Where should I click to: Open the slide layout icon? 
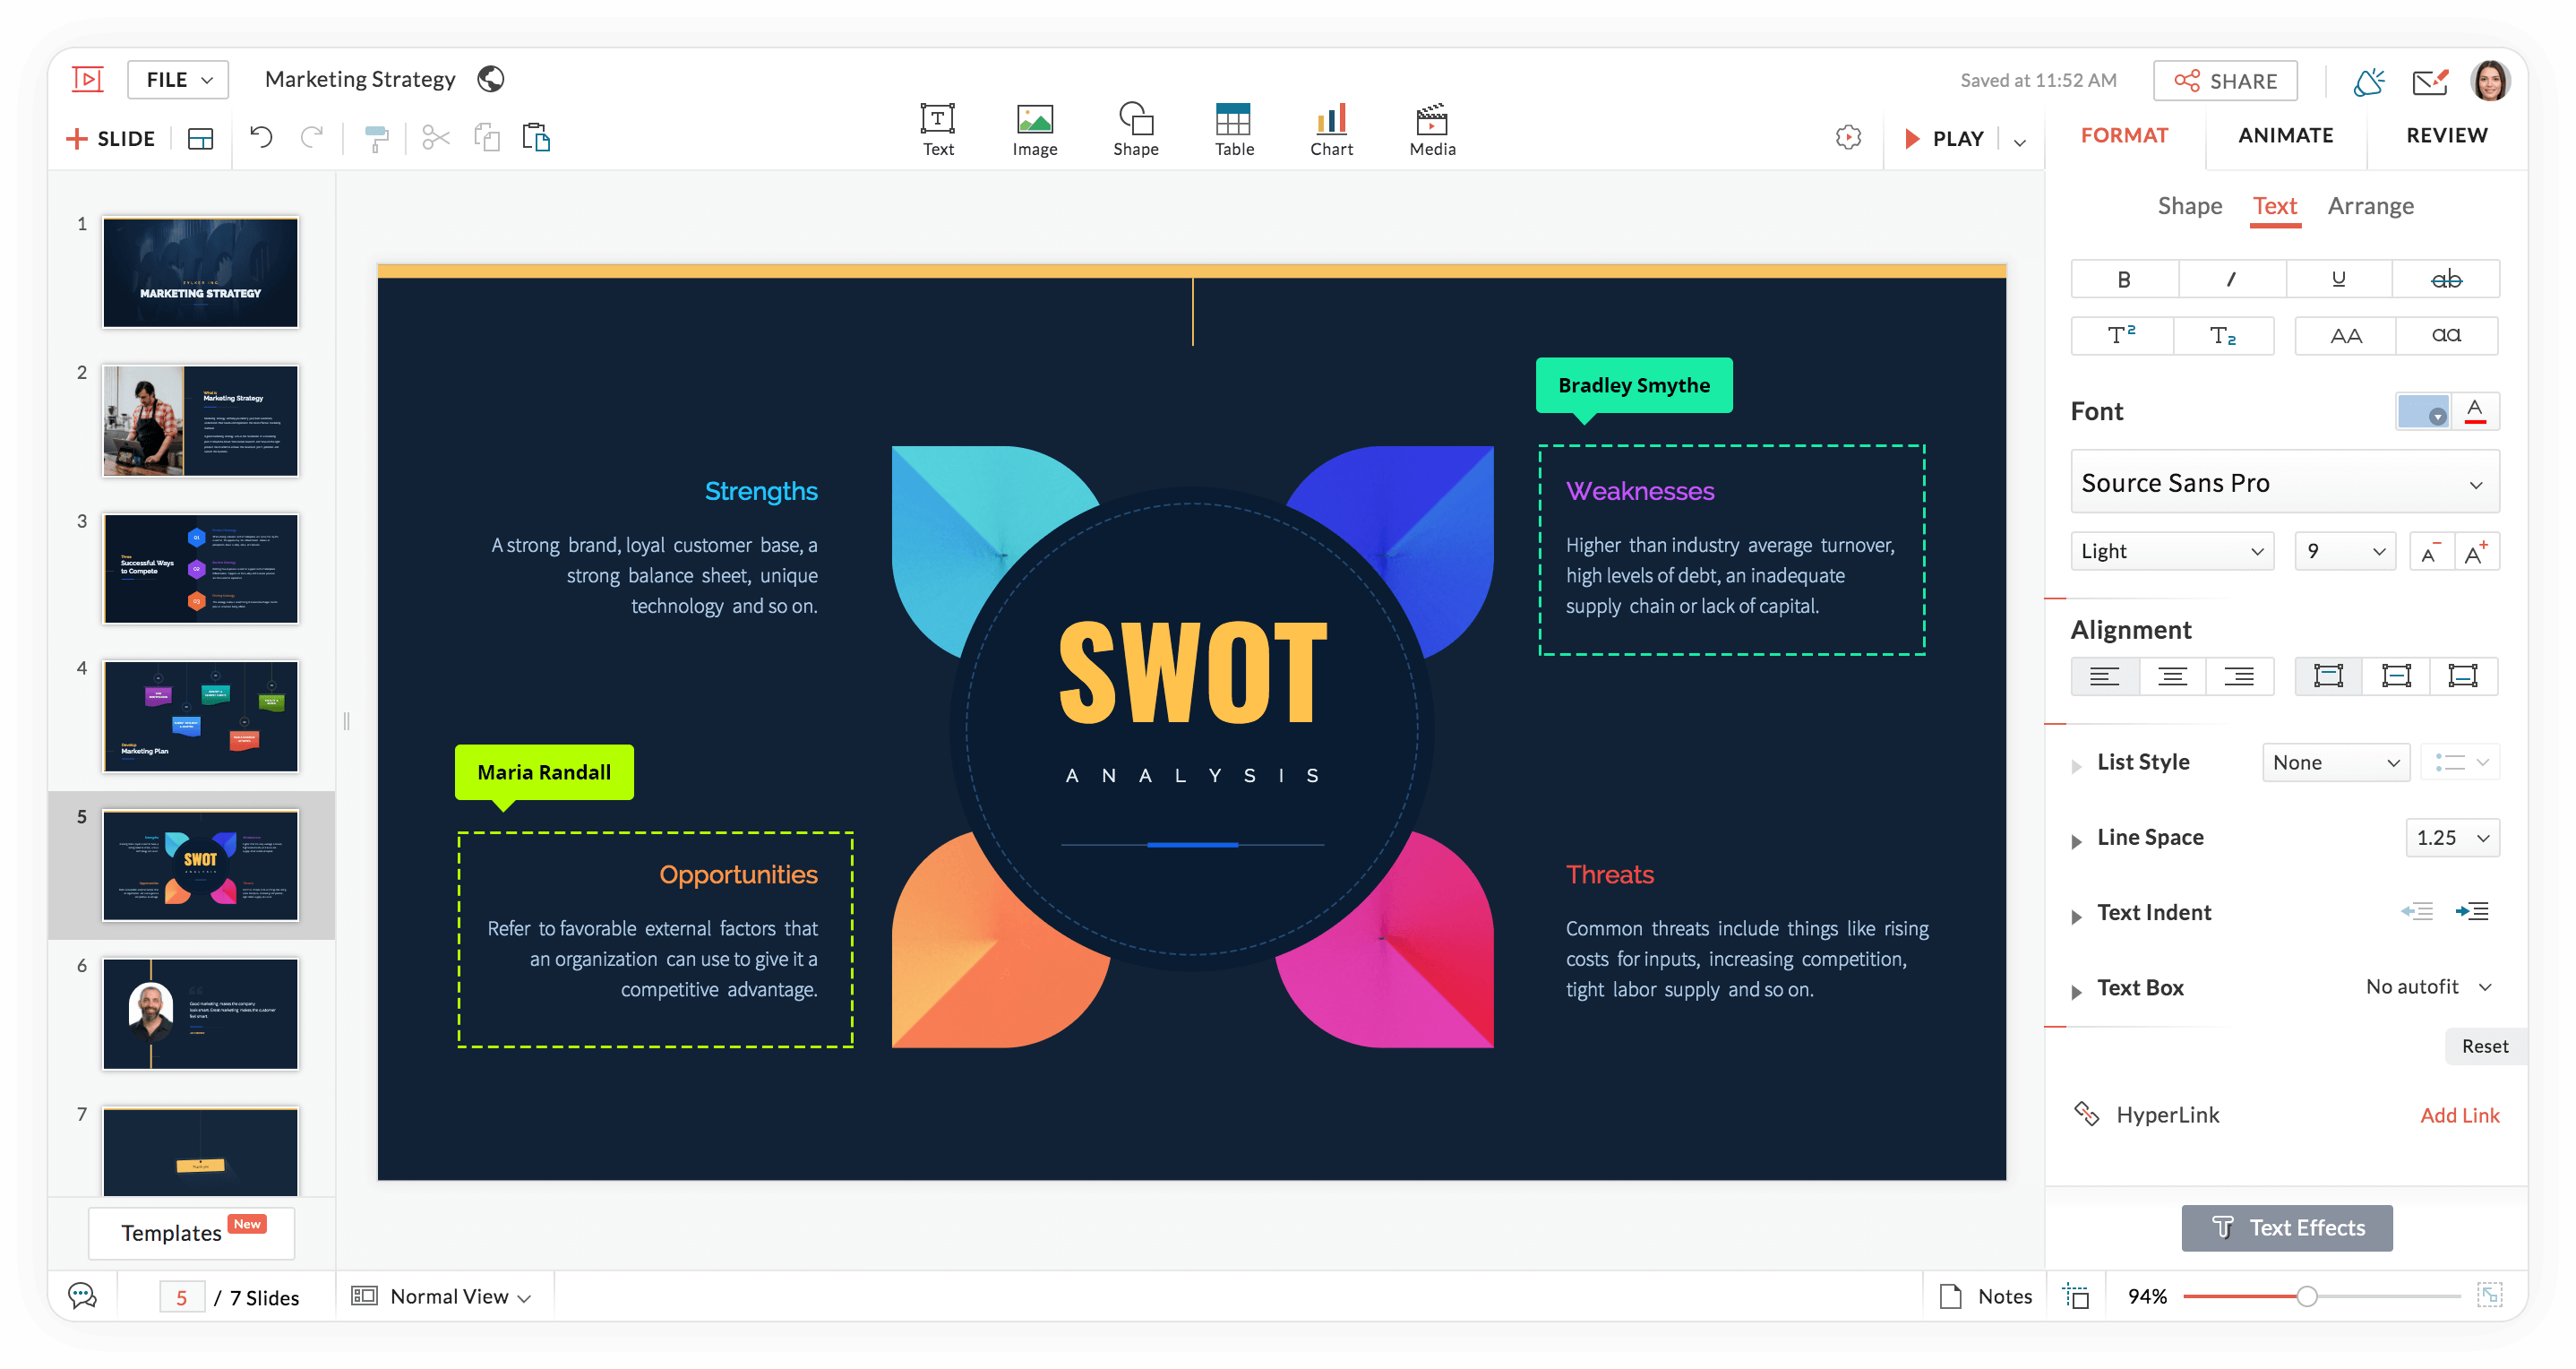point(200,138)
